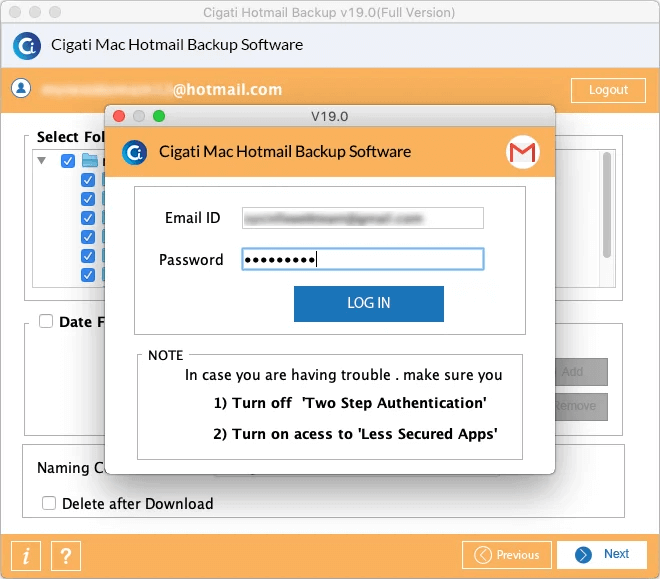Uncheck the first subfolder checkbox
Image resolution: width=660 pixels, height=579 pixels.
tap(88, 180)
